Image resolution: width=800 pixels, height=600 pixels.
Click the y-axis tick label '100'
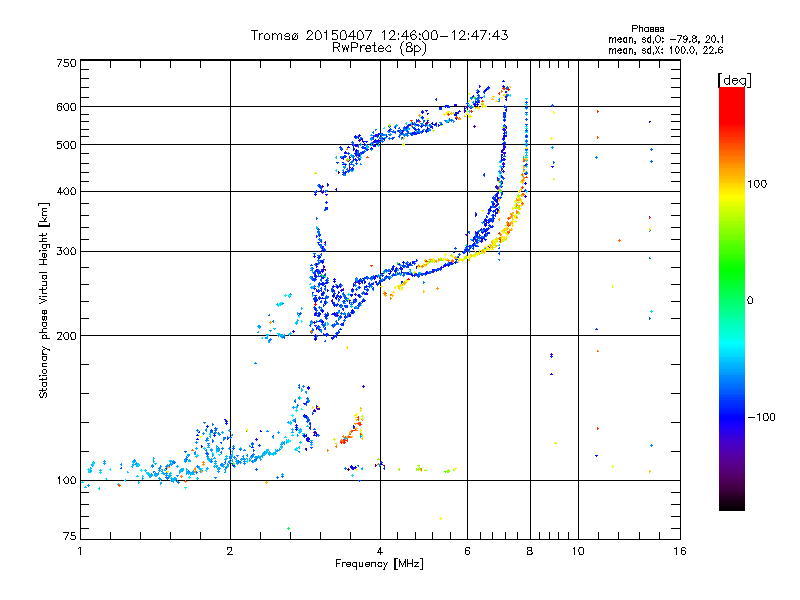[x=66, y=481]
